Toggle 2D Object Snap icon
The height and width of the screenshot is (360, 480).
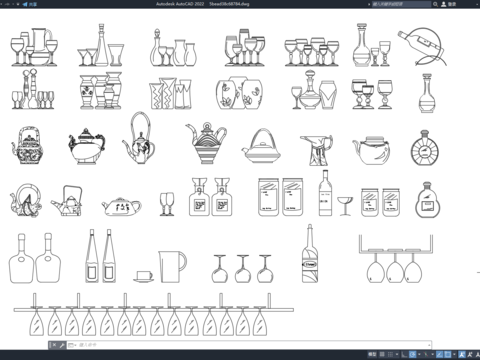pos(448,354)
